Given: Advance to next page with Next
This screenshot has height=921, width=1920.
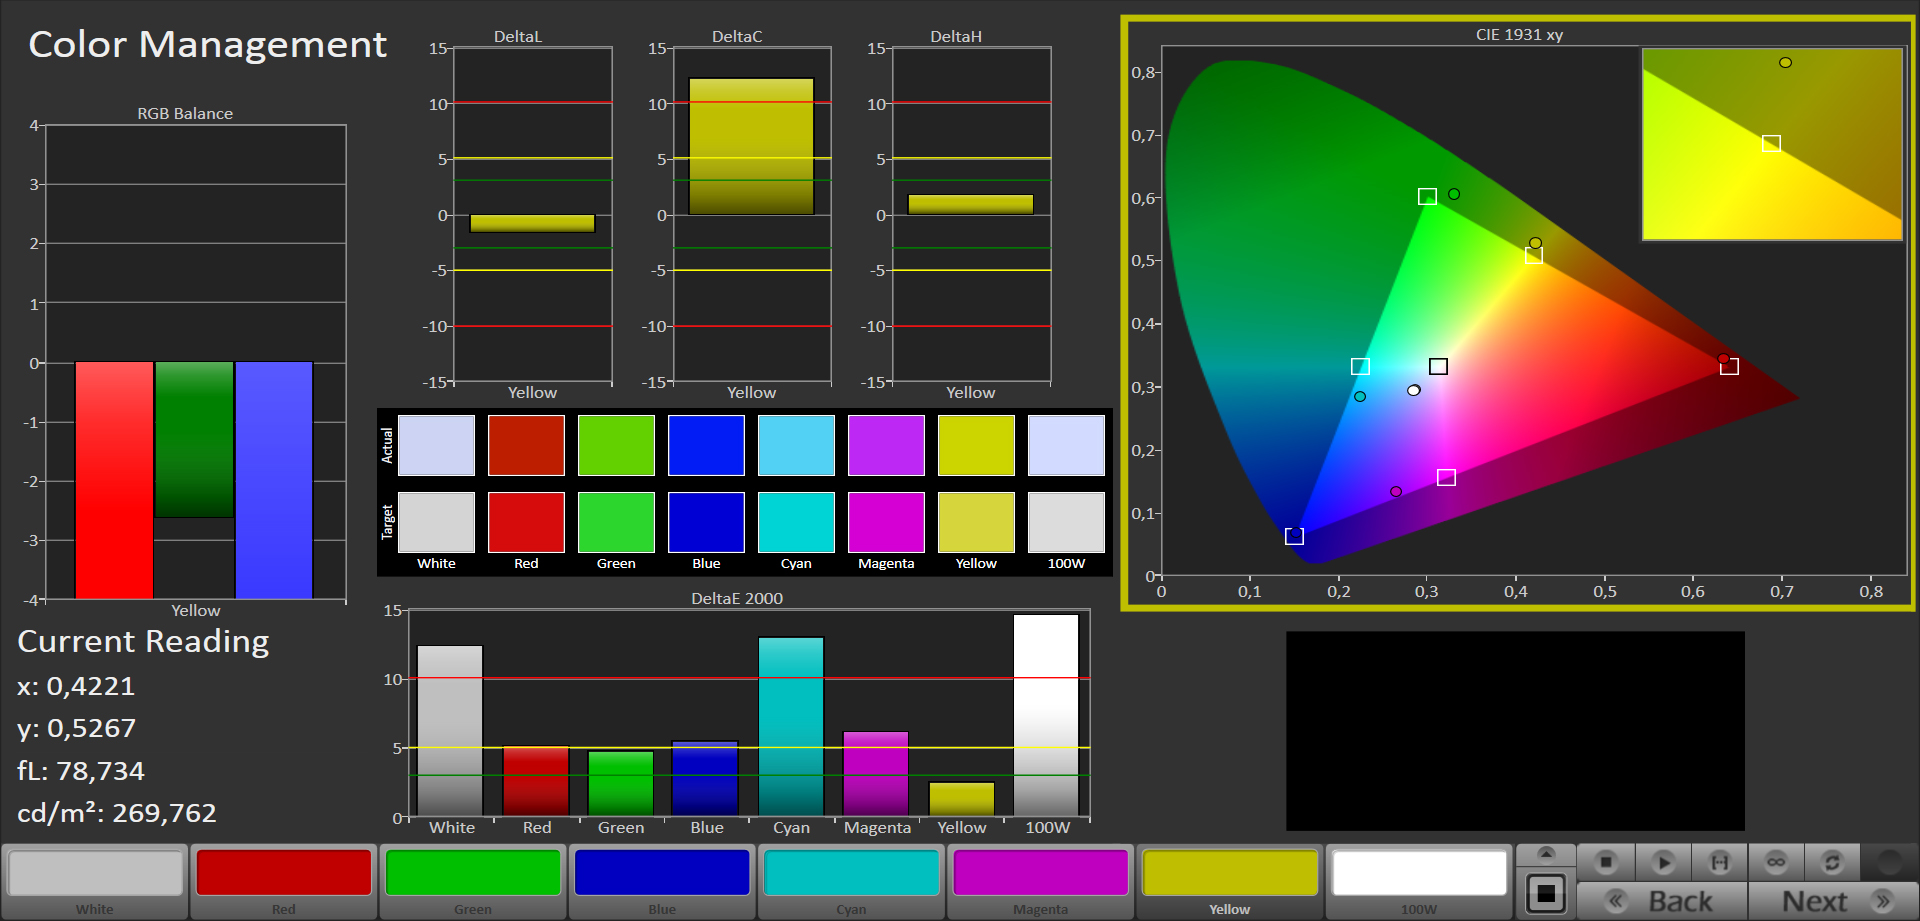Looking at the screenshot, I should coord(1833,901).
